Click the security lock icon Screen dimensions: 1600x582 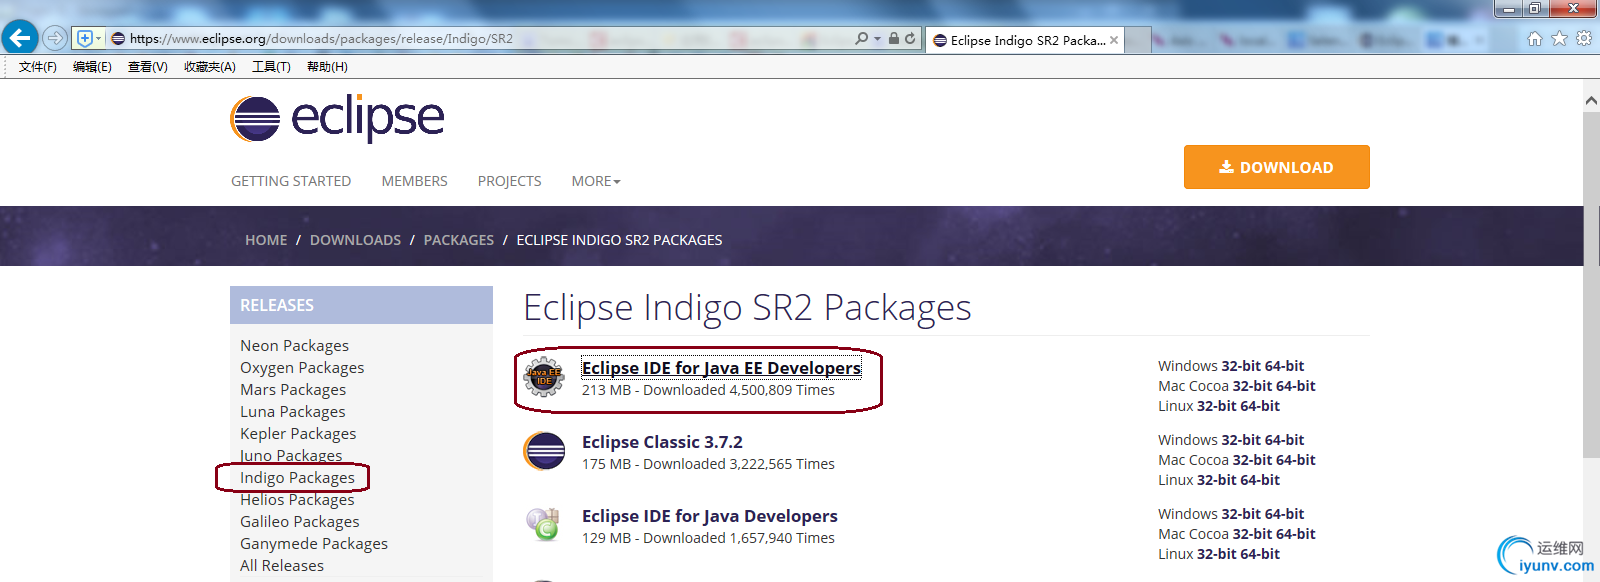[894, 38]
